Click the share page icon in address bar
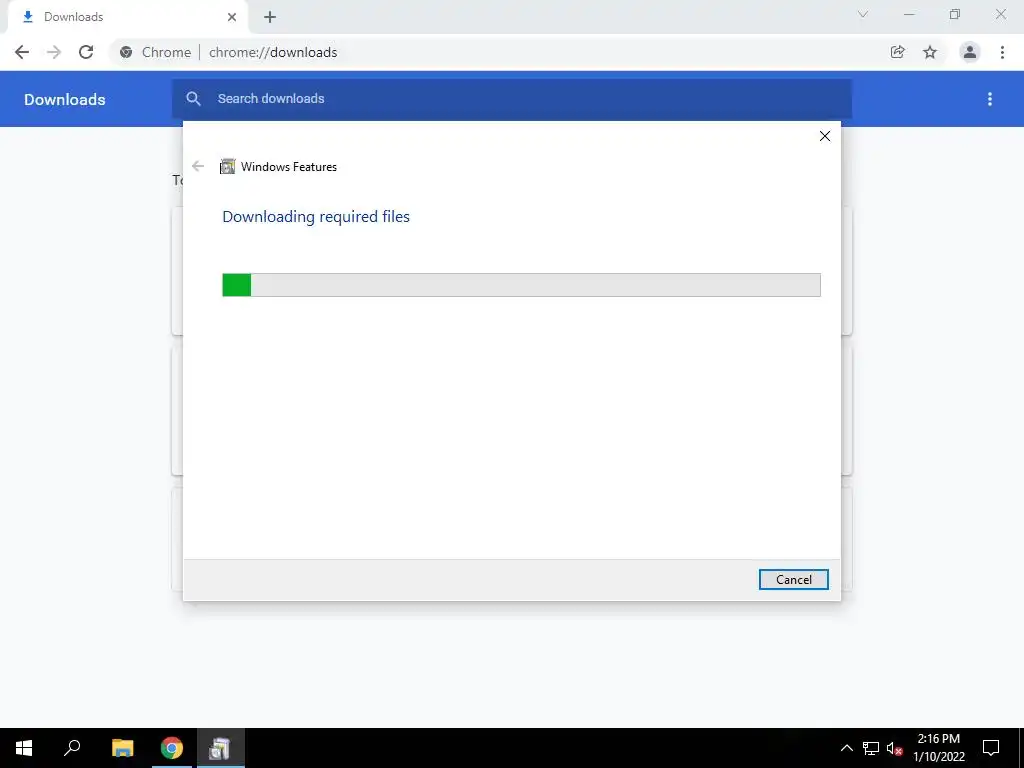Image resolution: width=1024 pixels, height=768 pixels. click(x=897, y=52)
